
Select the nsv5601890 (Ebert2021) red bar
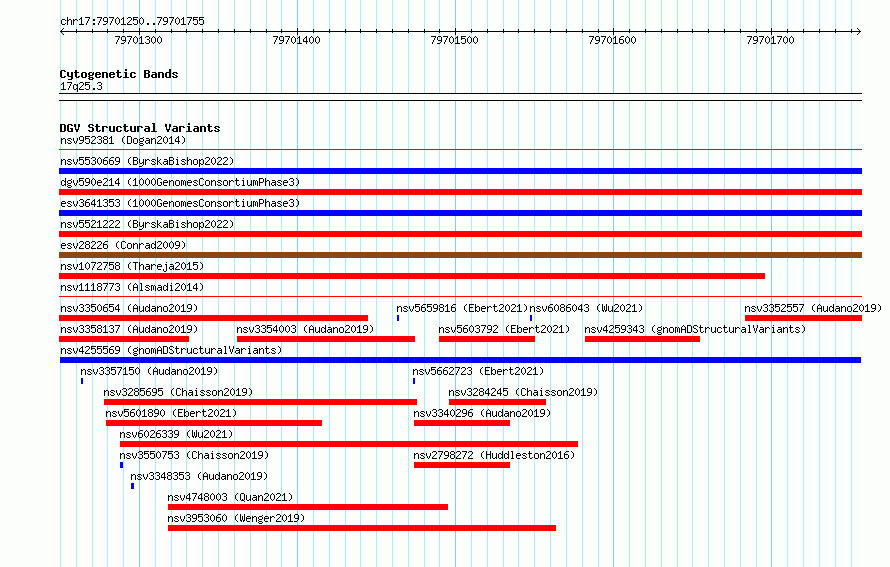point(214,423)
